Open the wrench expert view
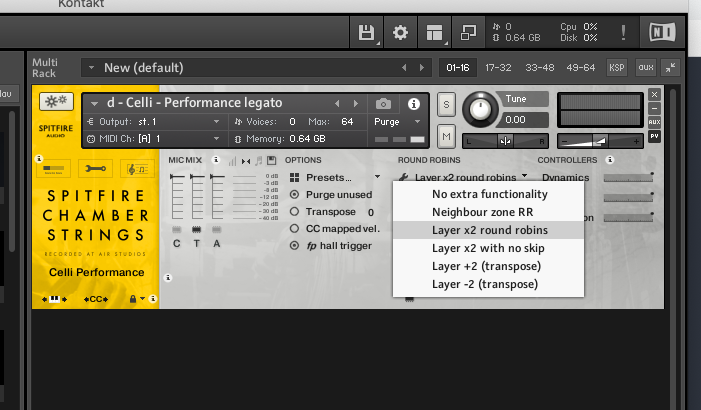The width and height of the screenshot is (701, 410). point(95,169)
